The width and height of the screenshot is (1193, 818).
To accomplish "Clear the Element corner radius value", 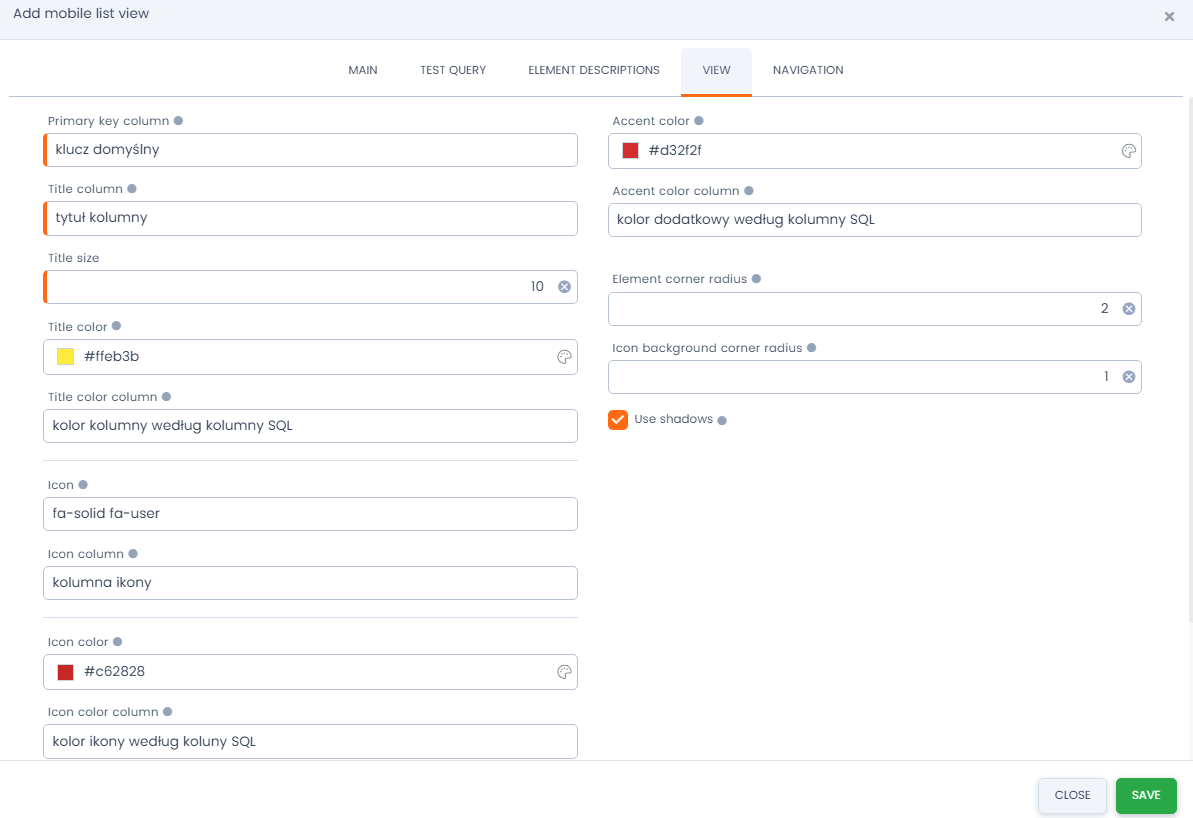I will click(x=1128, y=309).
